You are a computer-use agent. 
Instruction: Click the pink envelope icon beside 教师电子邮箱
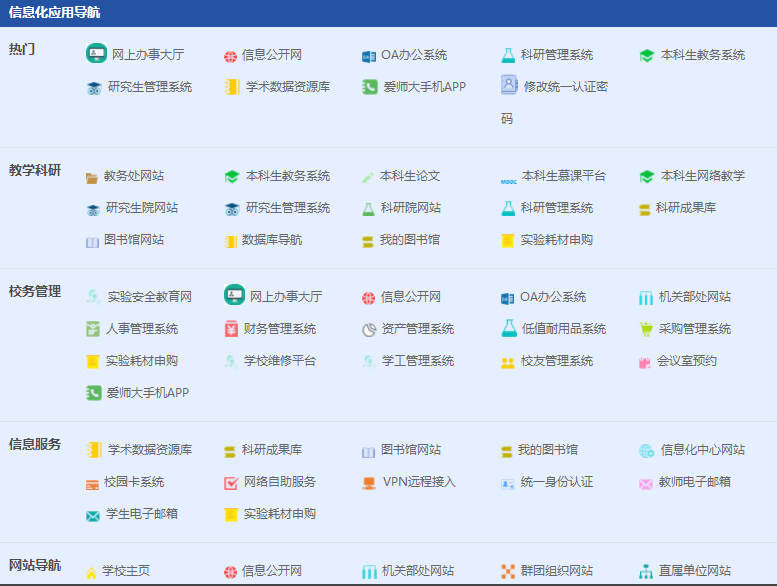point(646,484)
